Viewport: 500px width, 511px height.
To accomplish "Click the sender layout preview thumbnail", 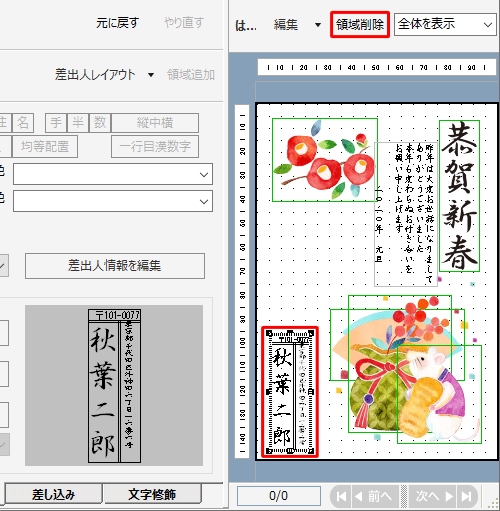I will click(114, 385).
